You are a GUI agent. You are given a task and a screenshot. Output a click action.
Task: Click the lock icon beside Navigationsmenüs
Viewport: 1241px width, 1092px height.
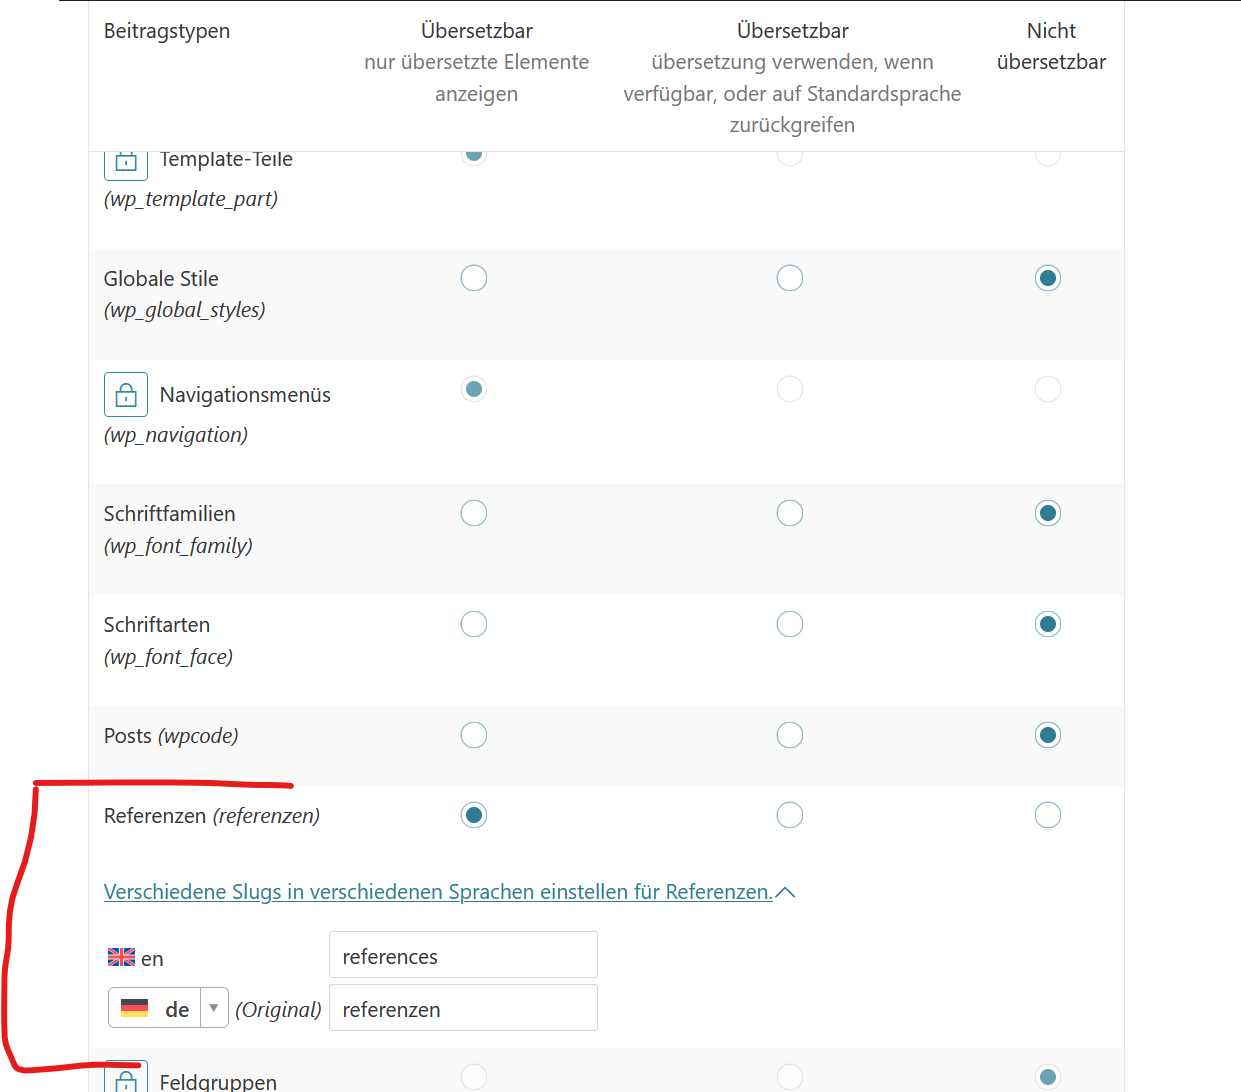point(126,394)
